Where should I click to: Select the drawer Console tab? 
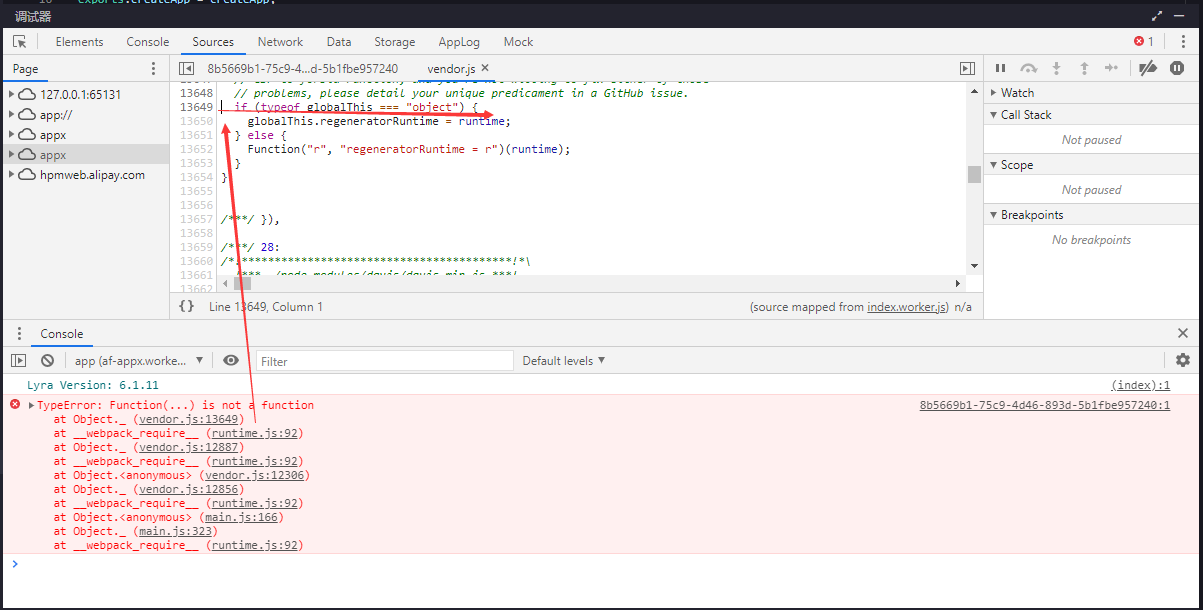tap(62, 334)
